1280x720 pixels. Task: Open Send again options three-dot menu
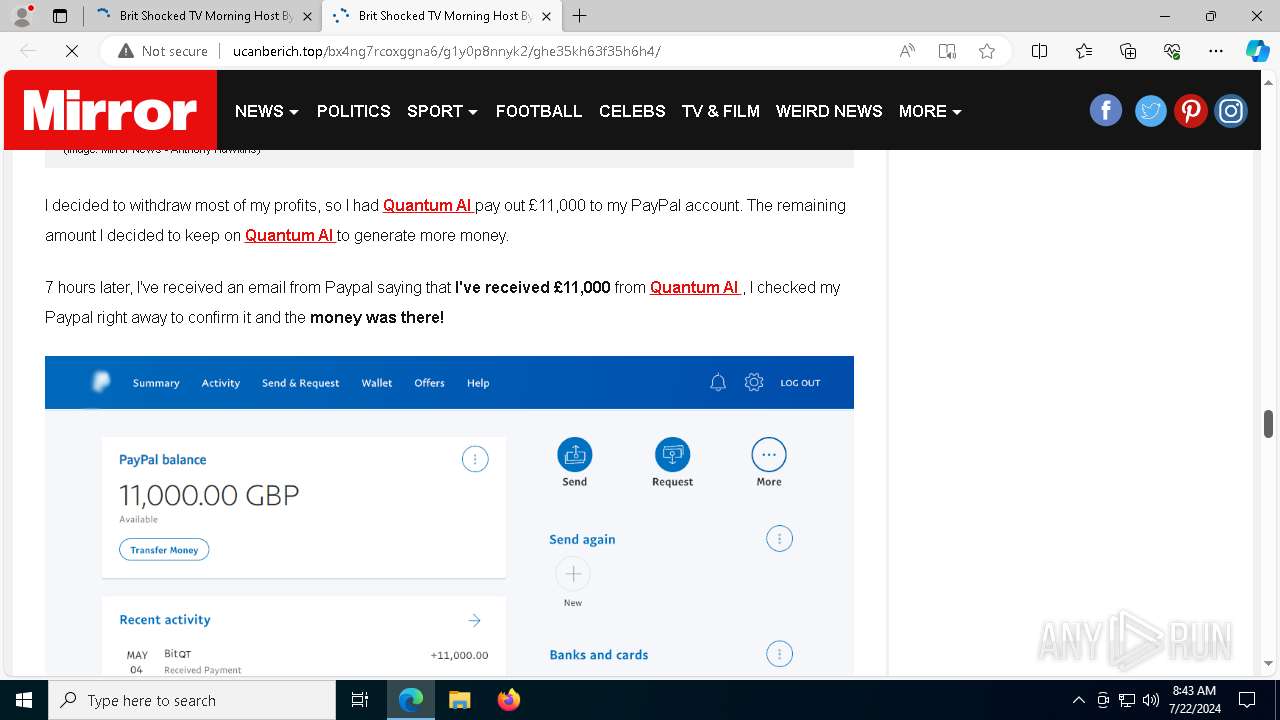779,539
